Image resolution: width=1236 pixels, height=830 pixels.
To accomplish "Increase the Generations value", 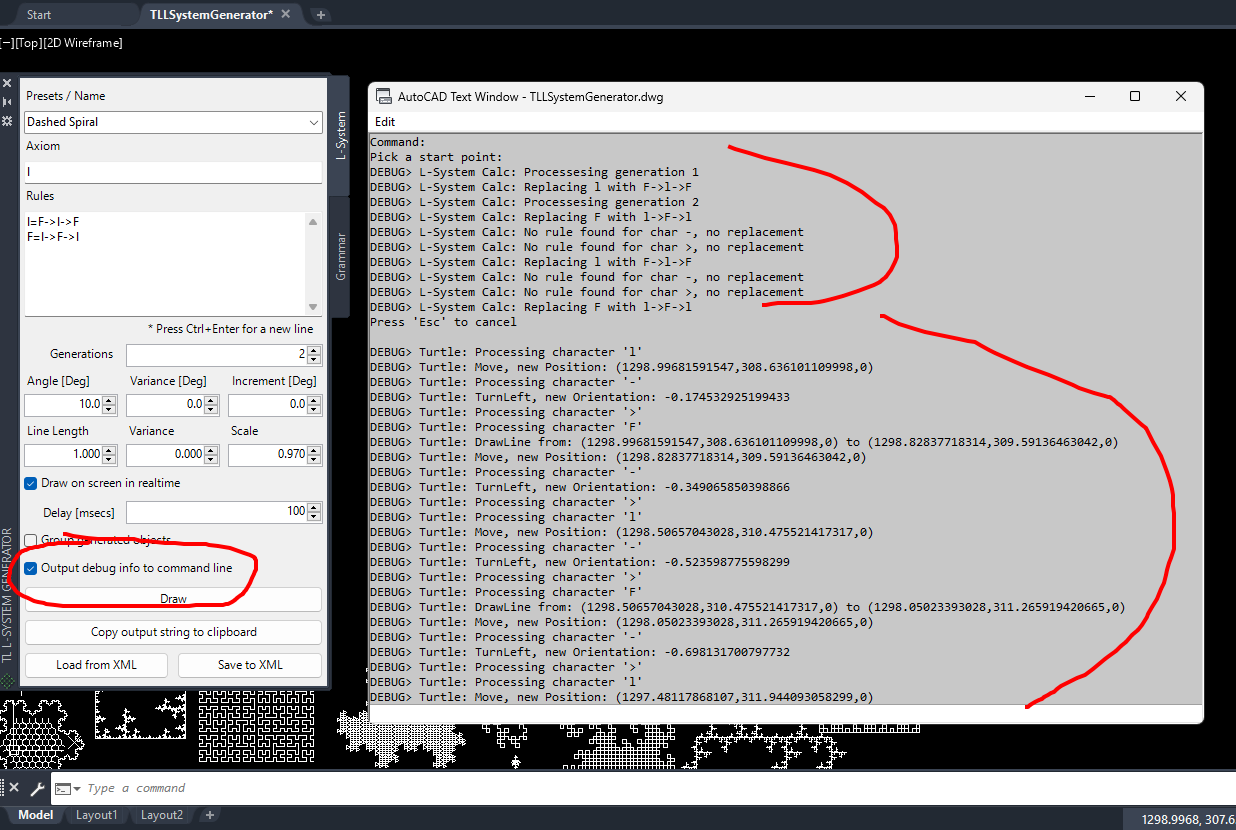I will [x=315, y=350].
